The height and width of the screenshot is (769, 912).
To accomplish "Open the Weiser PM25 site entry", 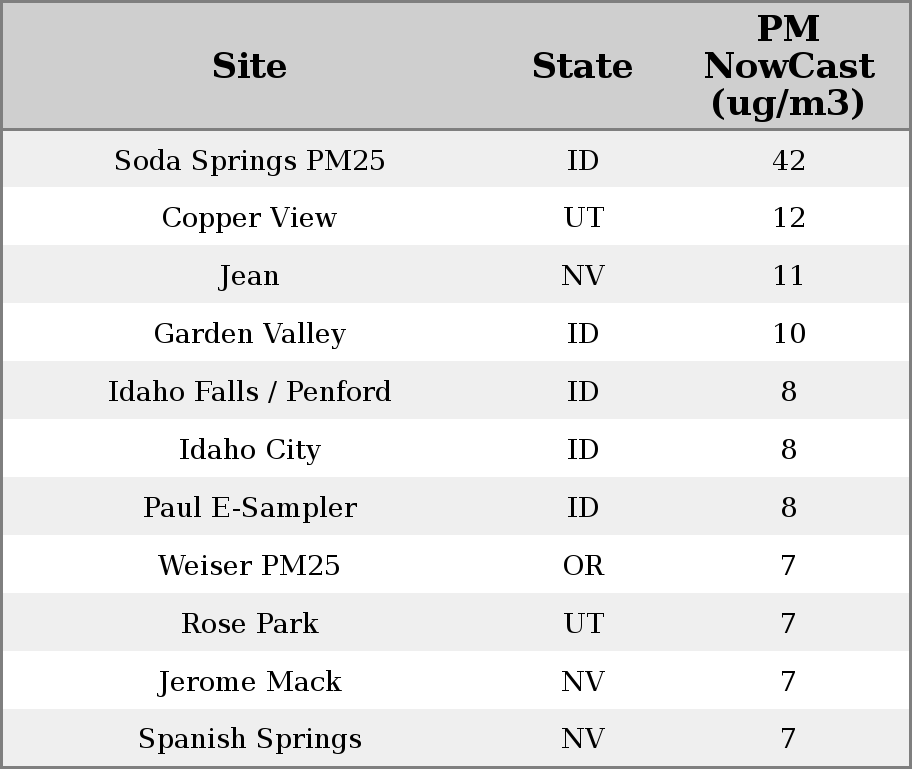I will [249, 566].
